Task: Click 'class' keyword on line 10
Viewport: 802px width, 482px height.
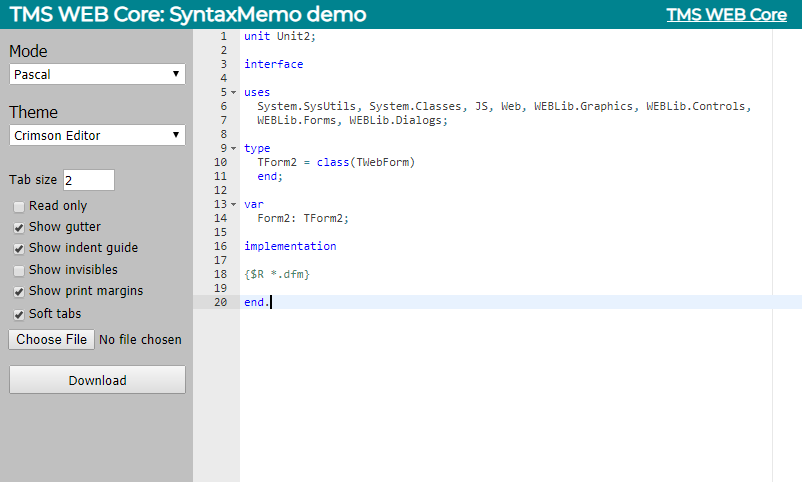Action: click(332, 162)
